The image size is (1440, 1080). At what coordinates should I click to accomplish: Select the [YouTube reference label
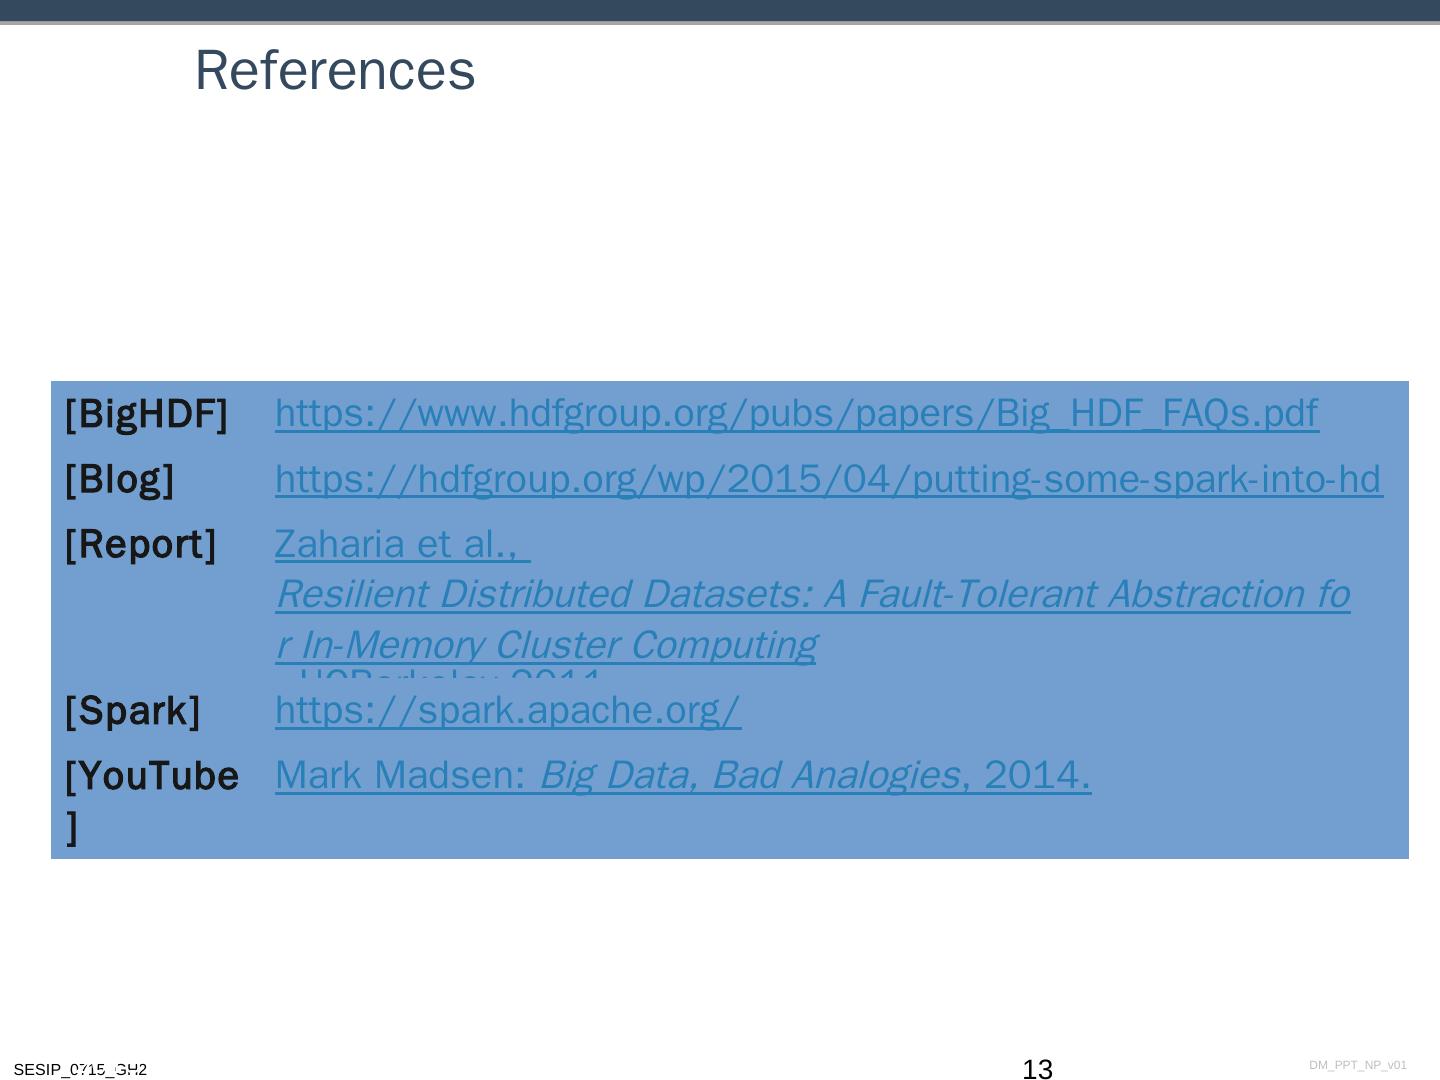[x=151, y=776]
